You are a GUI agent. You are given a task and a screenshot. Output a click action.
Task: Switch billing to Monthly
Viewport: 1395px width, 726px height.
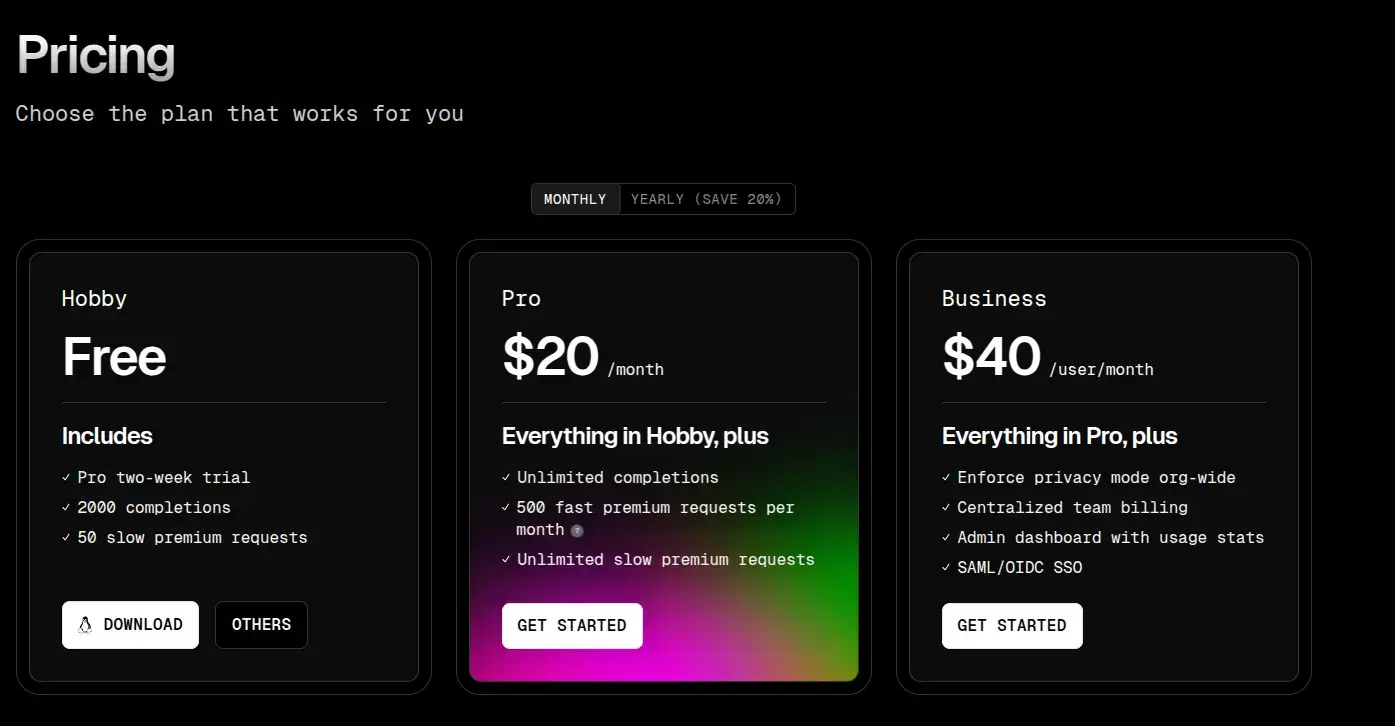tap(575, 199)
